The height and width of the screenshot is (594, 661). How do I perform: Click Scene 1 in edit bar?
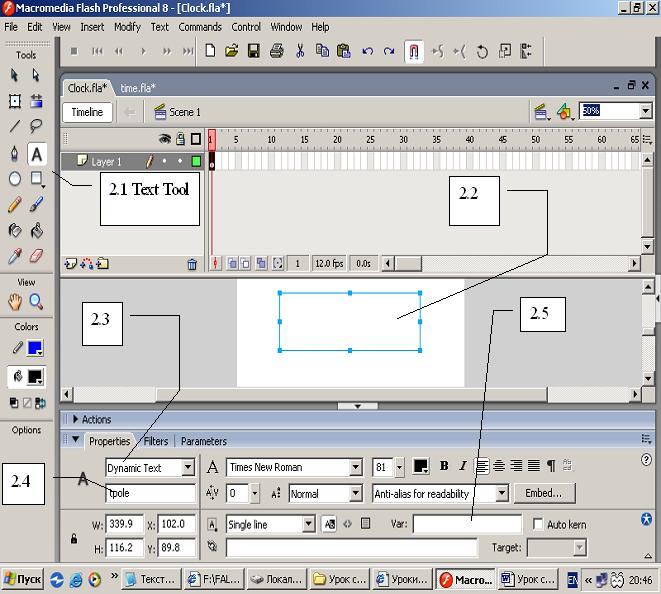[177, 112]
